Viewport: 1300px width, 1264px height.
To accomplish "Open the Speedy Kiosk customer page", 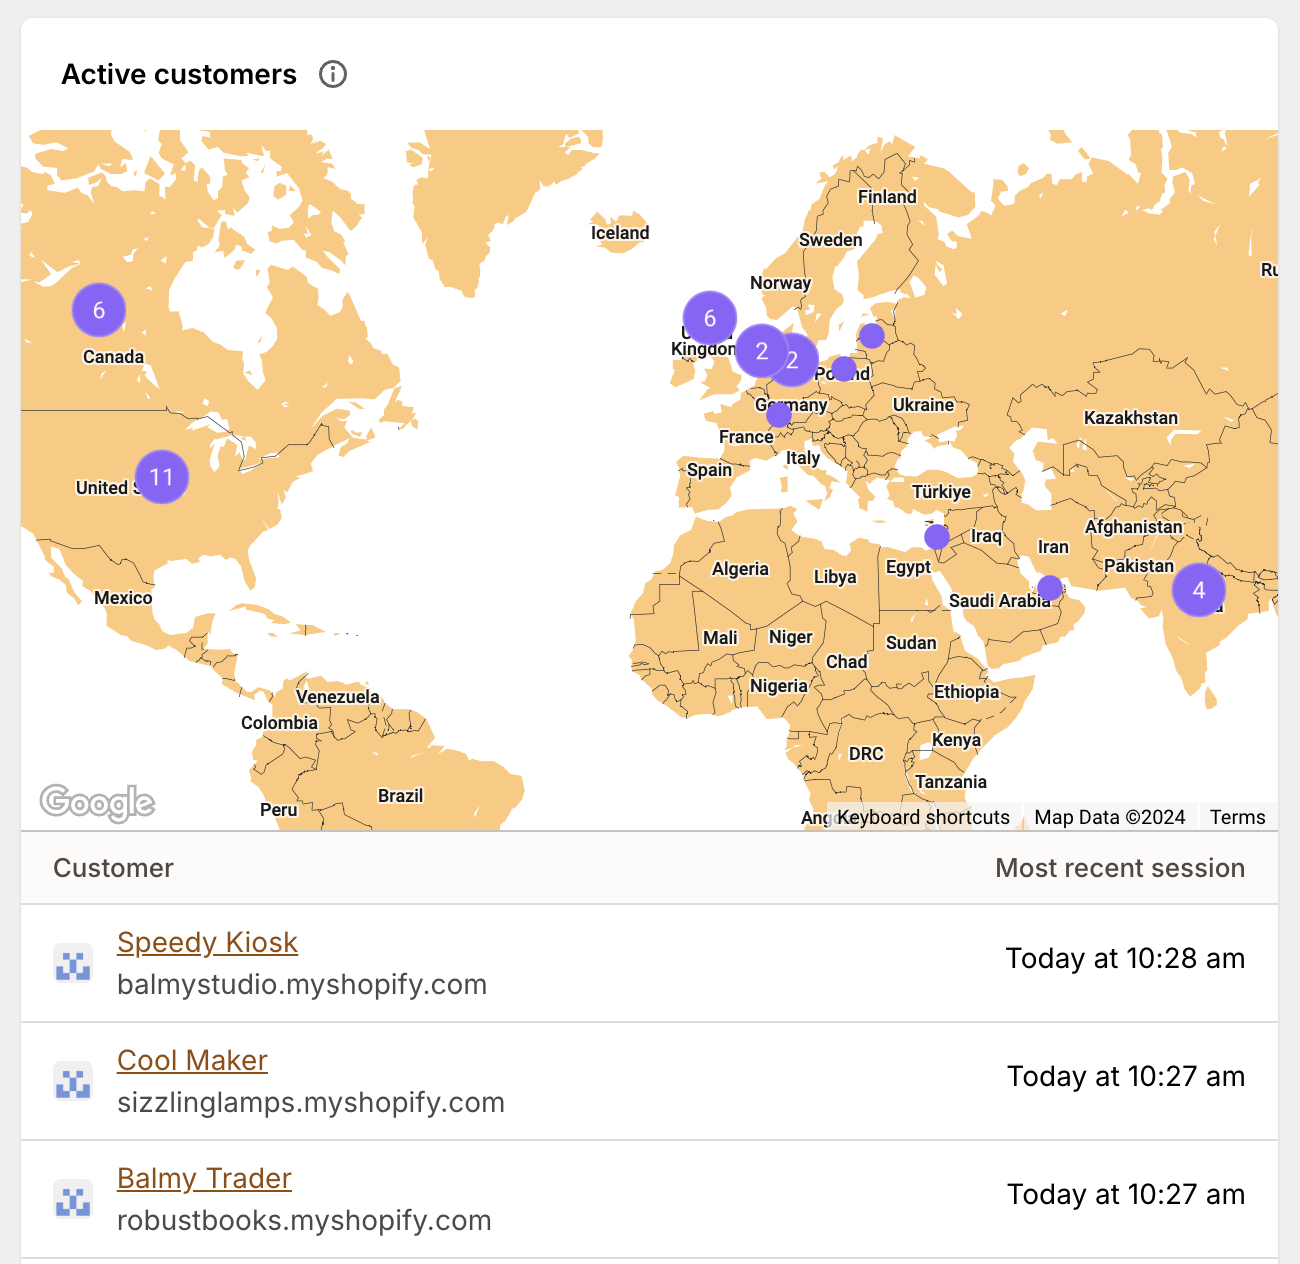I will (x=207, y=942).
